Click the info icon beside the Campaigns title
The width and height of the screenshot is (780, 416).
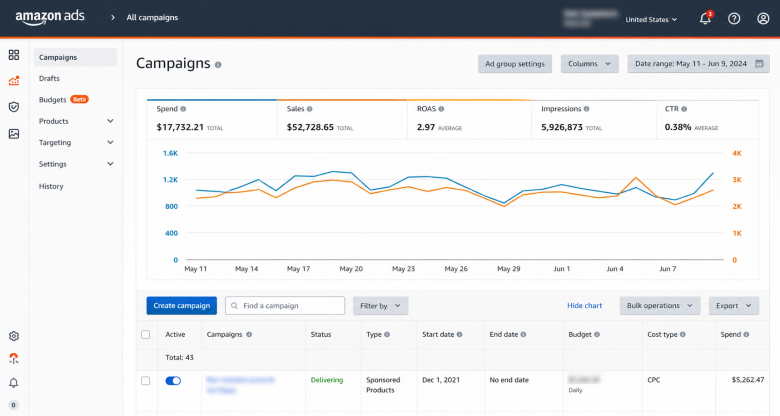[218, 65]
